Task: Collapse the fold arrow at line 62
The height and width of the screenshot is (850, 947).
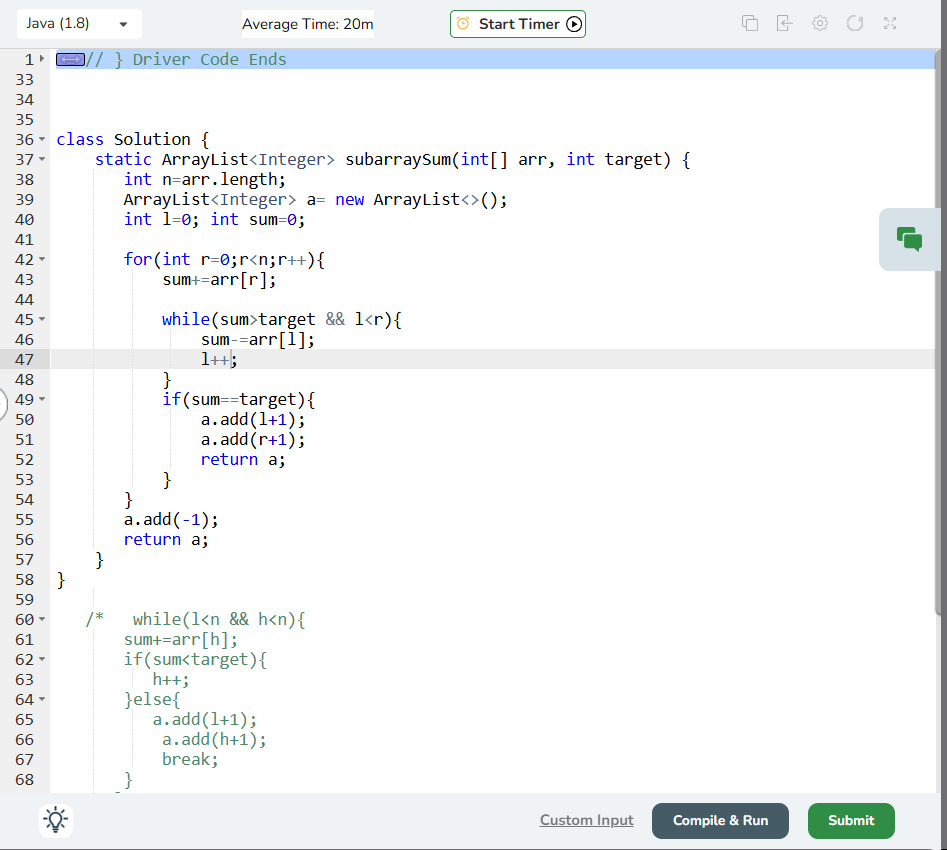Action: point(42,659)
